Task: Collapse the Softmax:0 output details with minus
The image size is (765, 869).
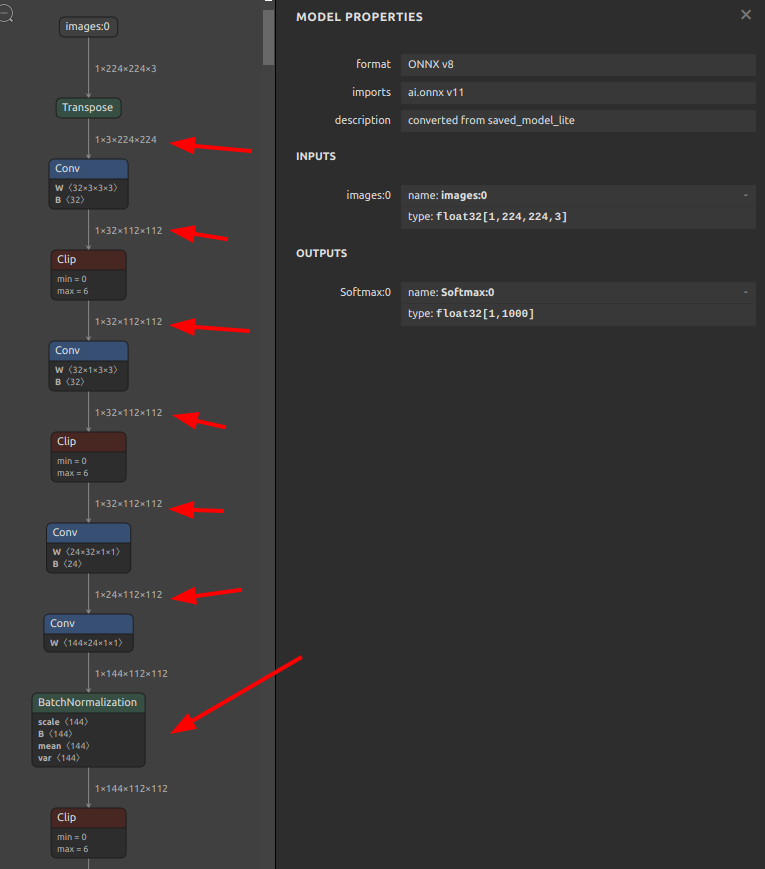Action: tap(745, 292)
